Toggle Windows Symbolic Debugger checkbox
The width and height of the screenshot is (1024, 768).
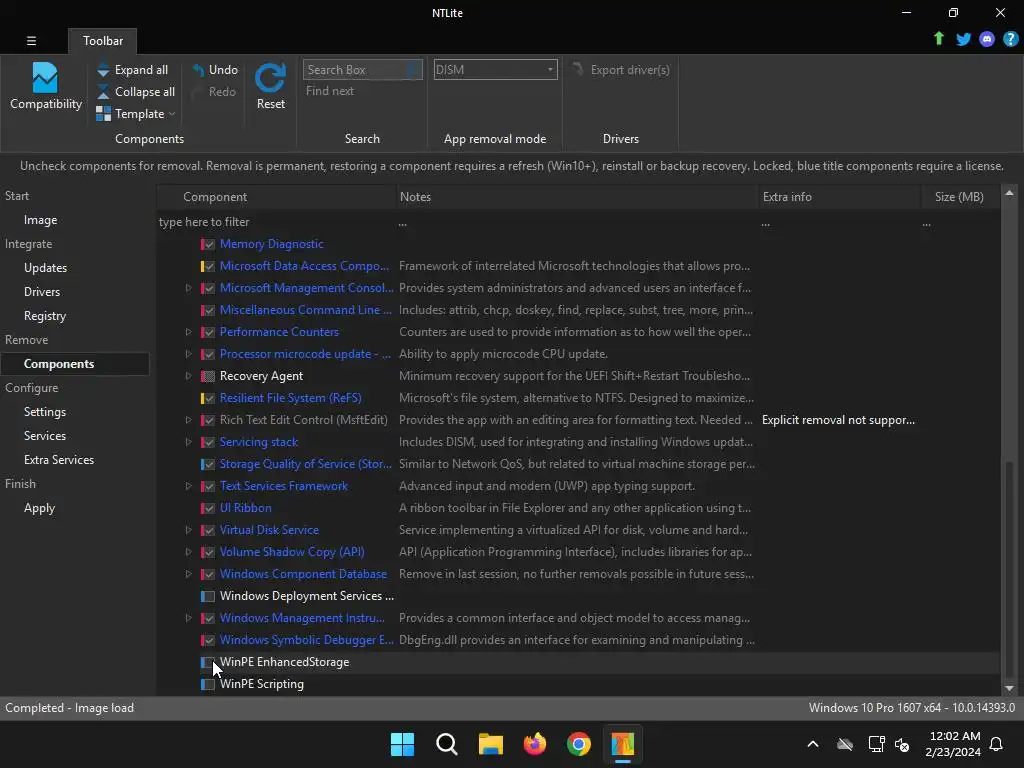pos(208,640)
